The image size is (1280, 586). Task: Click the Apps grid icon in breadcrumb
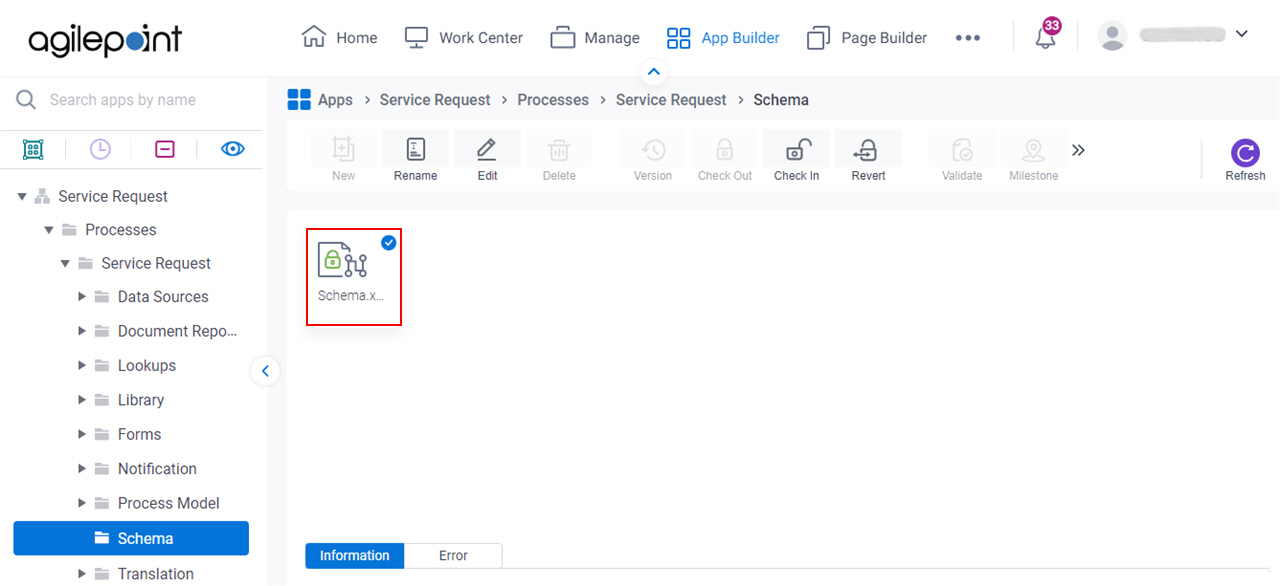point(299,99)
